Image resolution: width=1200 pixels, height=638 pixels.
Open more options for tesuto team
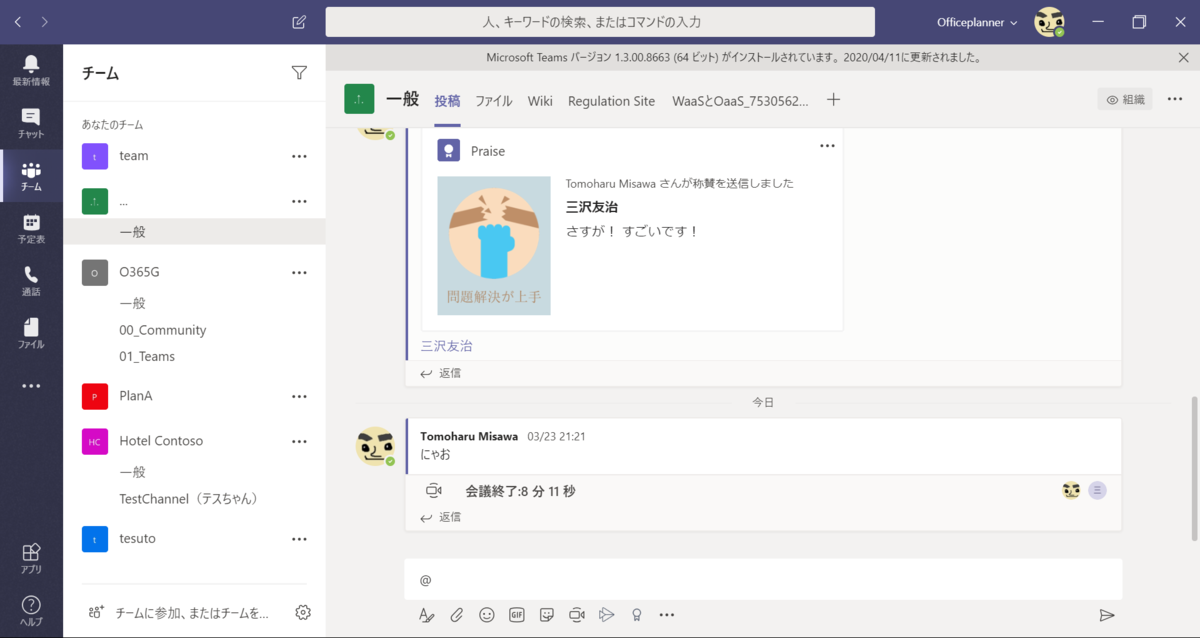point(299,539)
